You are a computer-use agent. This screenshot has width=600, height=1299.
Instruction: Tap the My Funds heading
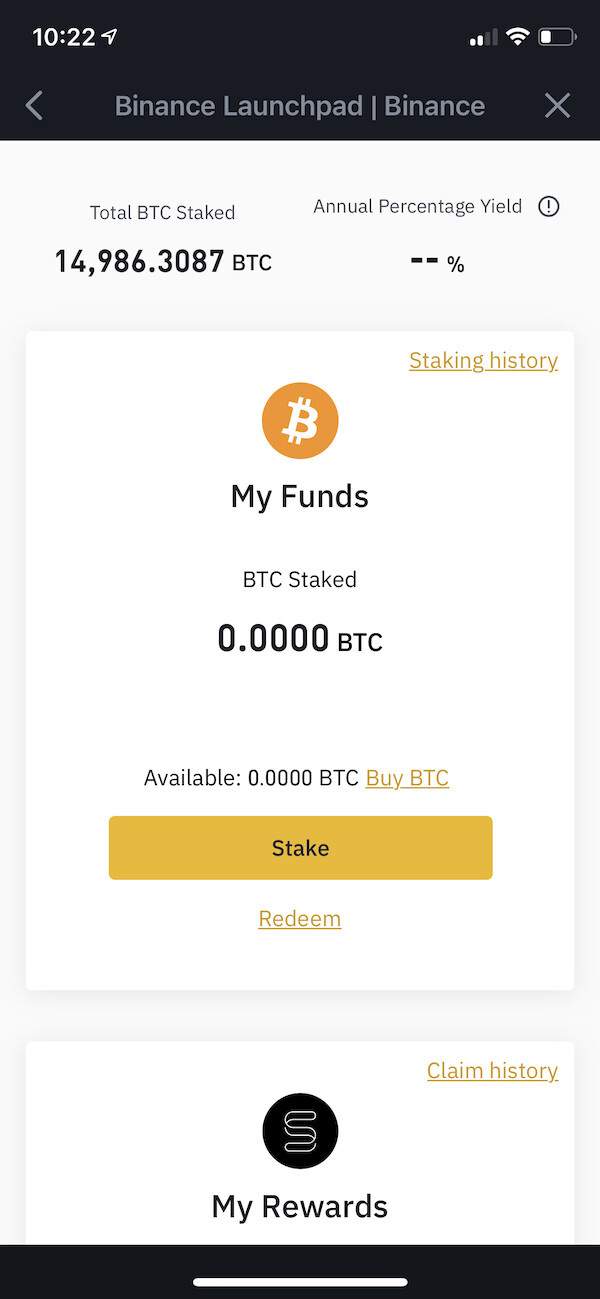tap(300, 496)
